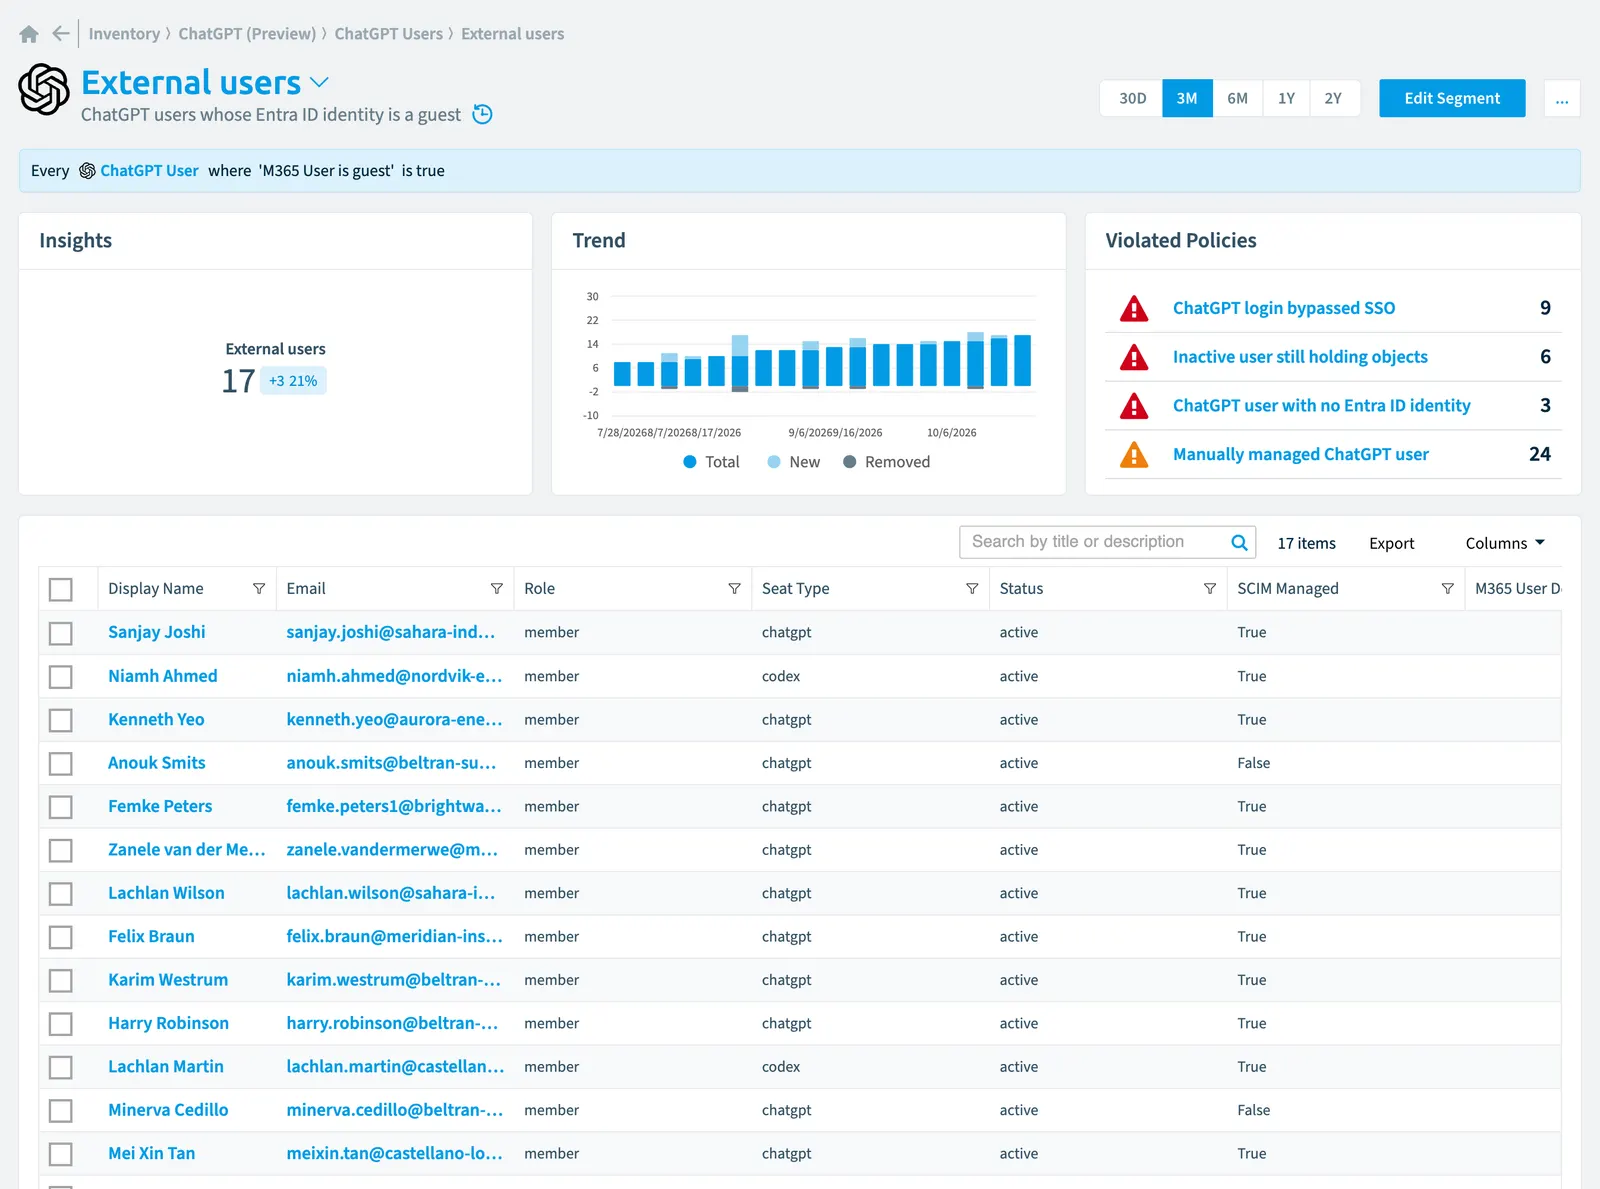
Task: Select the Felix Braun row checkbox
Action: 61,937
